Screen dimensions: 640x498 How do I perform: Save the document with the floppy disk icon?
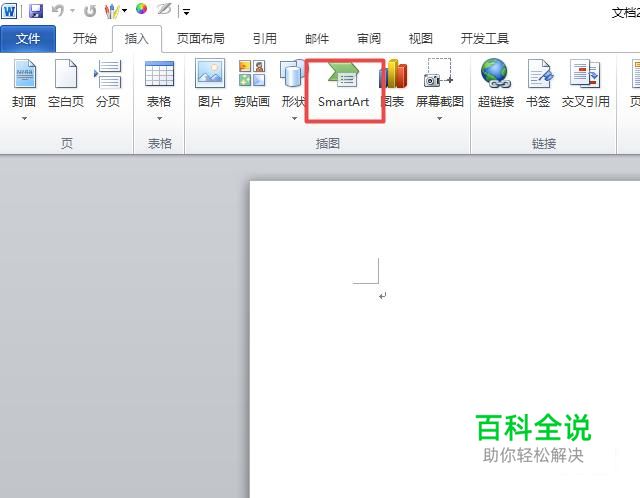[36, 11]
